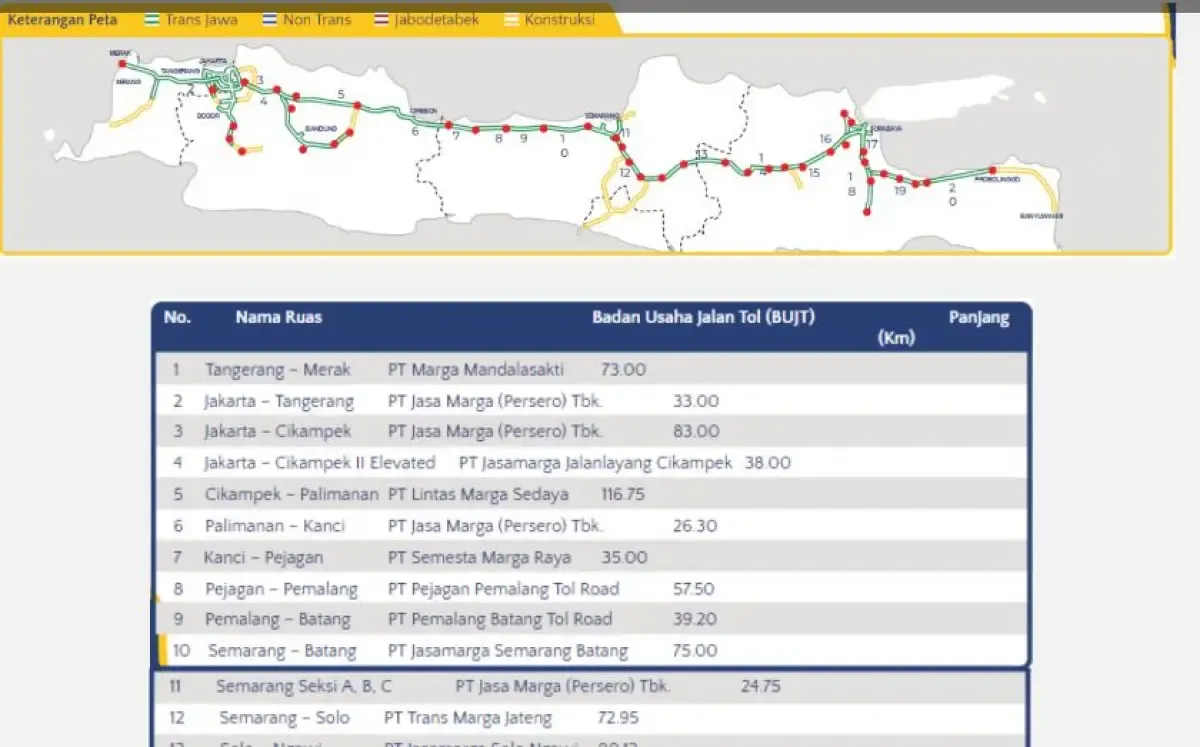Screen dimensions: 1200x747
Task: Click route number 15 on the map
Action: [814, 173]
